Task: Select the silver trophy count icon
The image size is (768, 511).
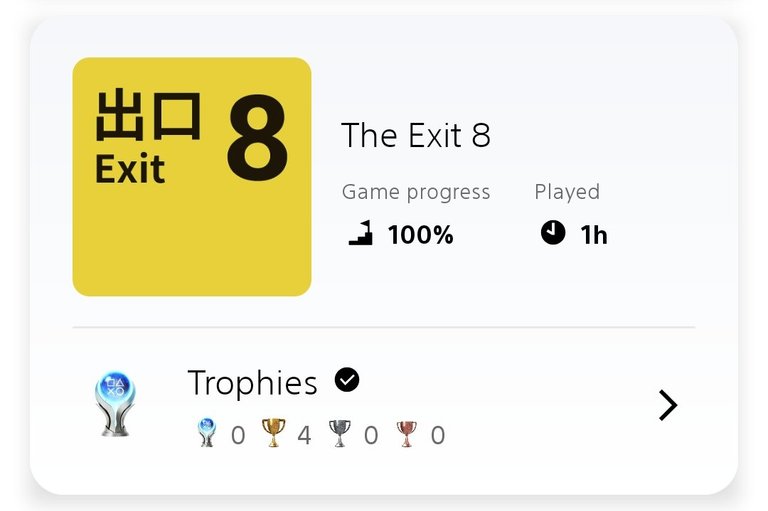Action: (340, 434)
